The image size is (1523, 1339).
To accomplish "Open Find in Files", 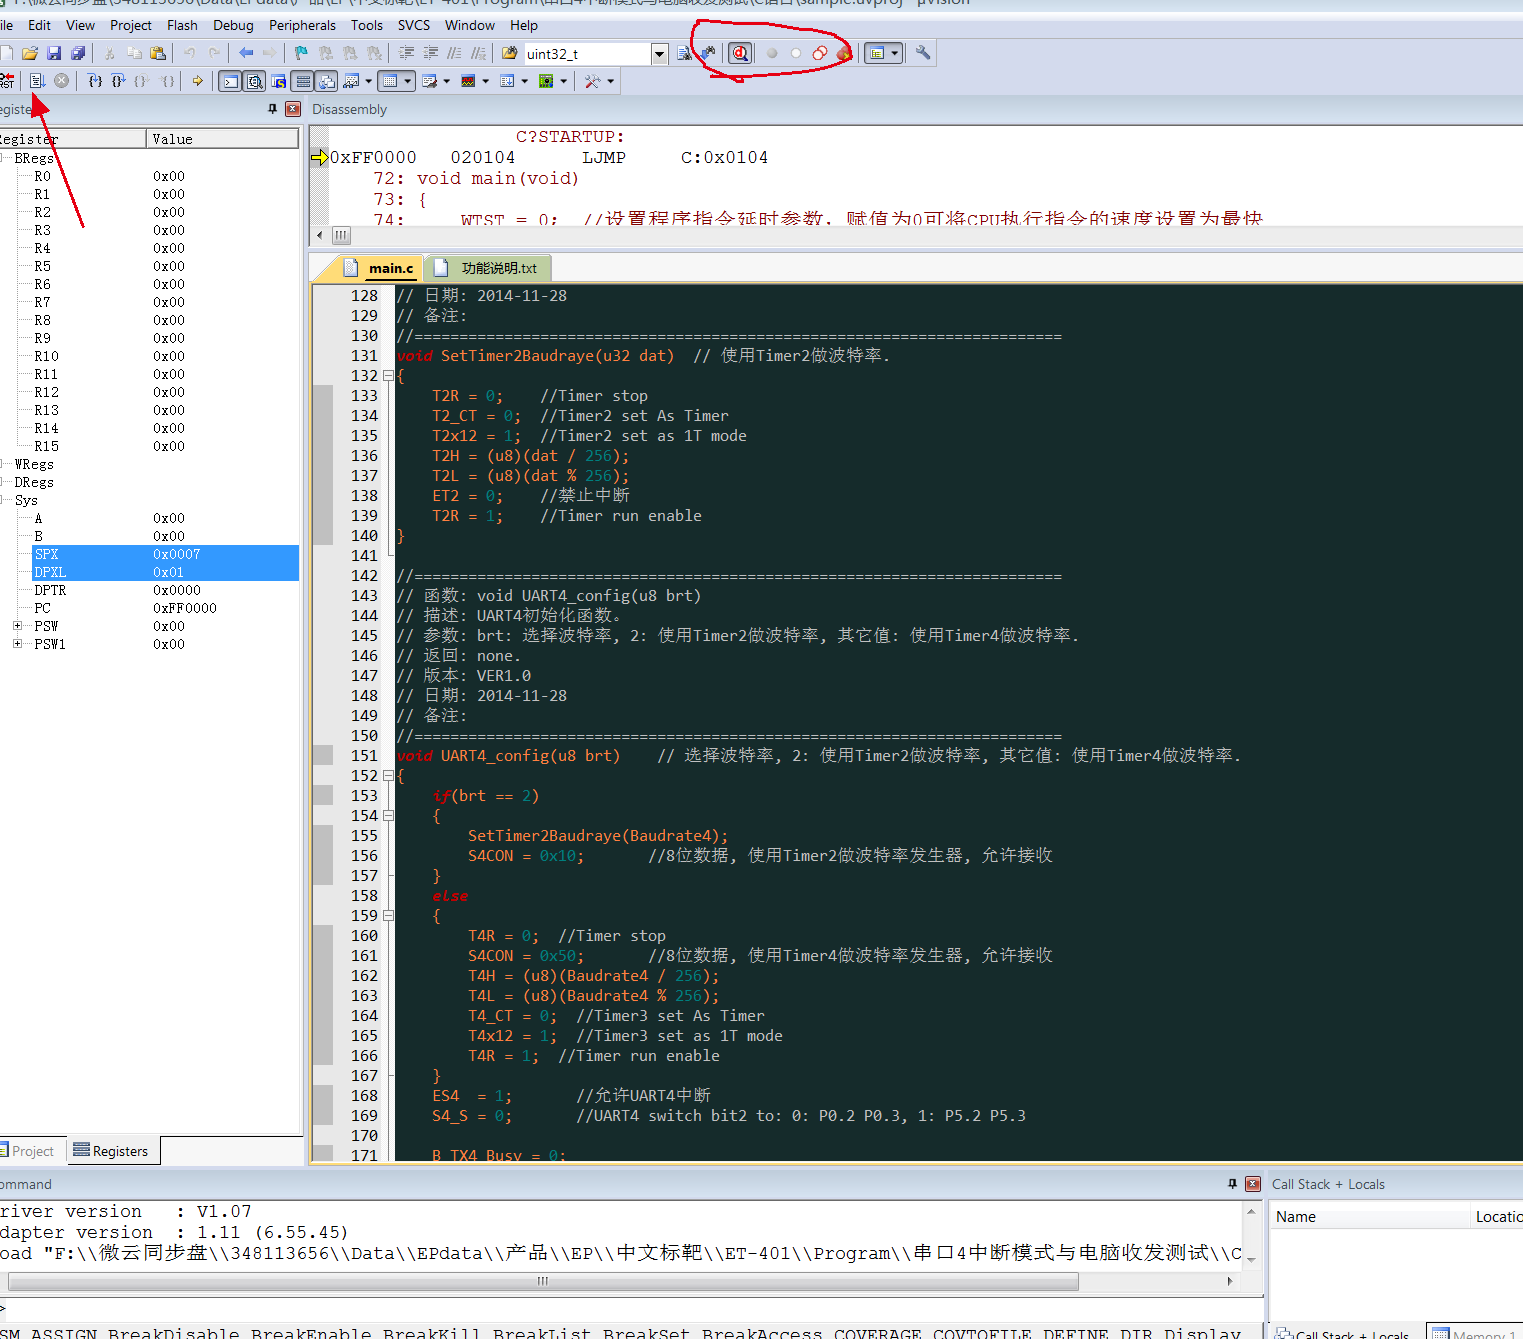I will (510, 53).
